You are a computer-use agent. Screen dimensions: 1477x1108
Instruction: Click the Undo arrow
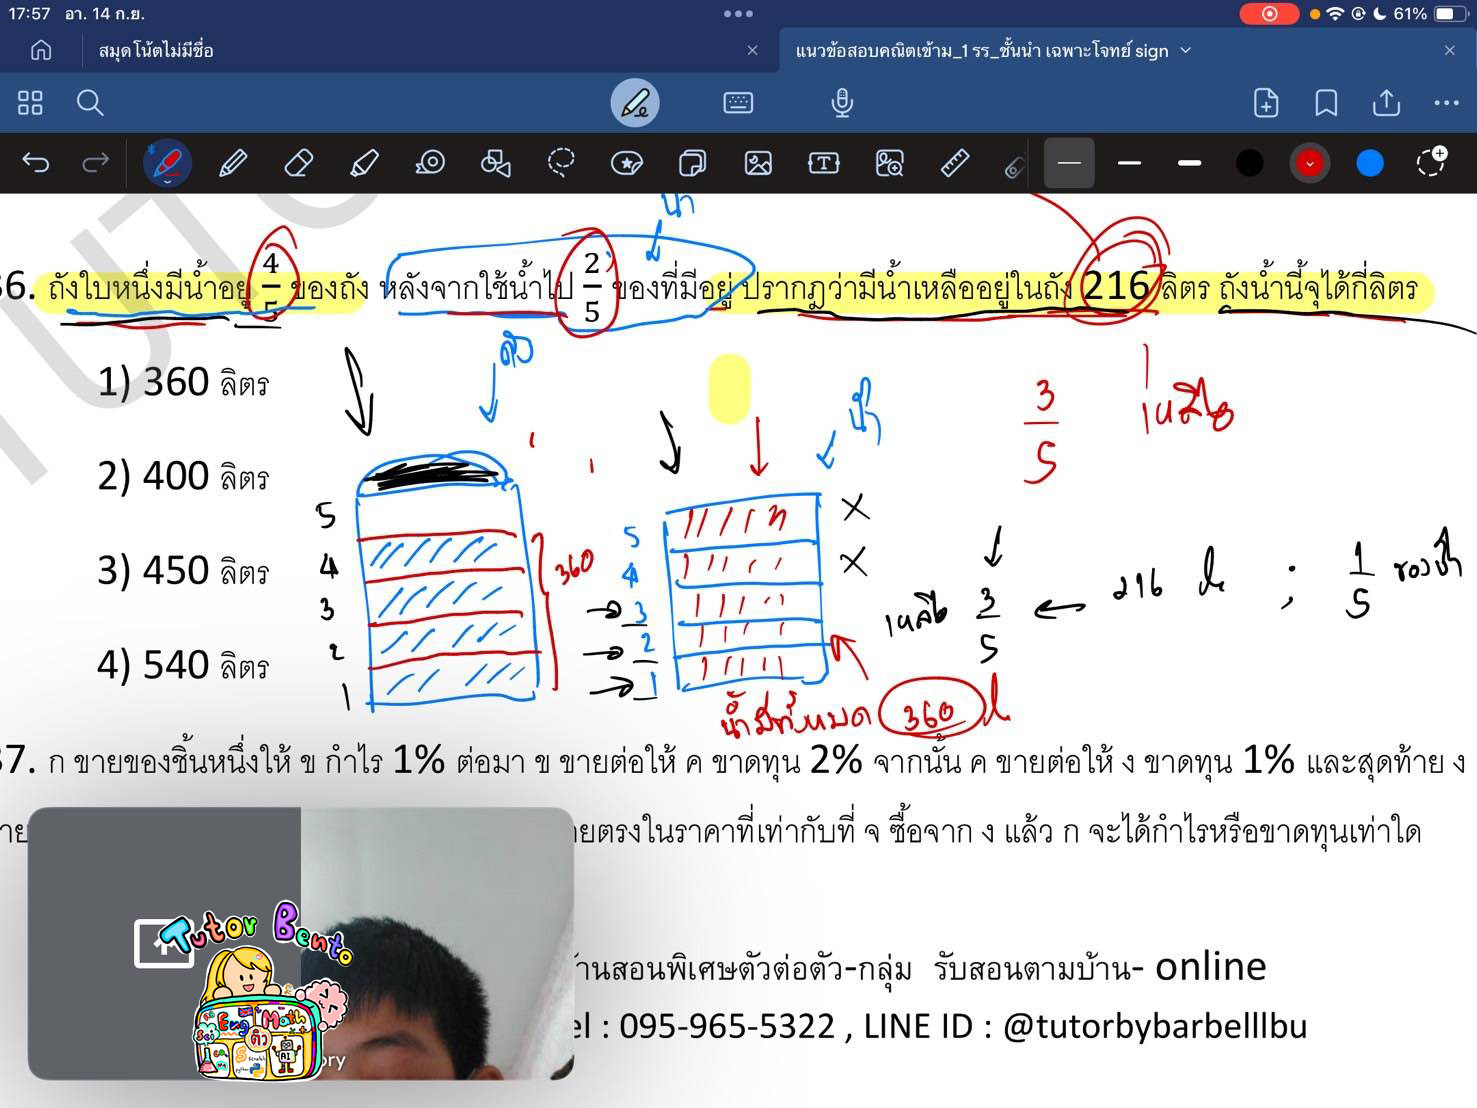click(x=36, y=163)
